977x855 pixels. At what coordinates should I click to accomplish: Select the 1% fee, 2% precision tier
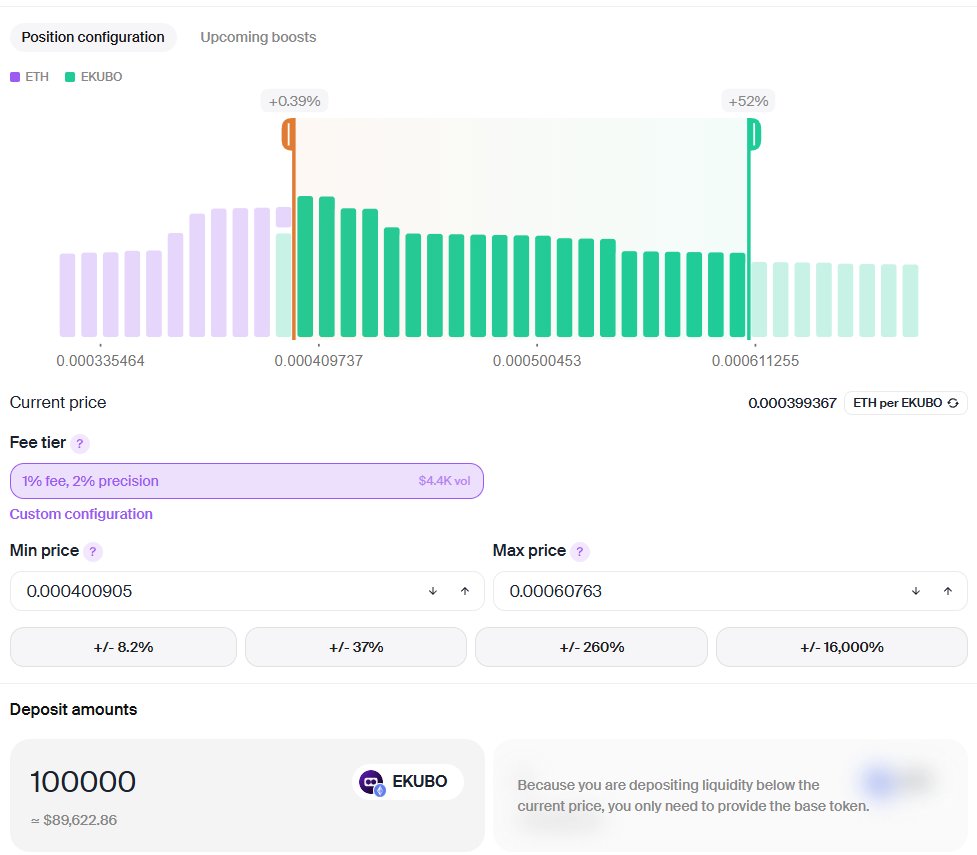(247, 480)
